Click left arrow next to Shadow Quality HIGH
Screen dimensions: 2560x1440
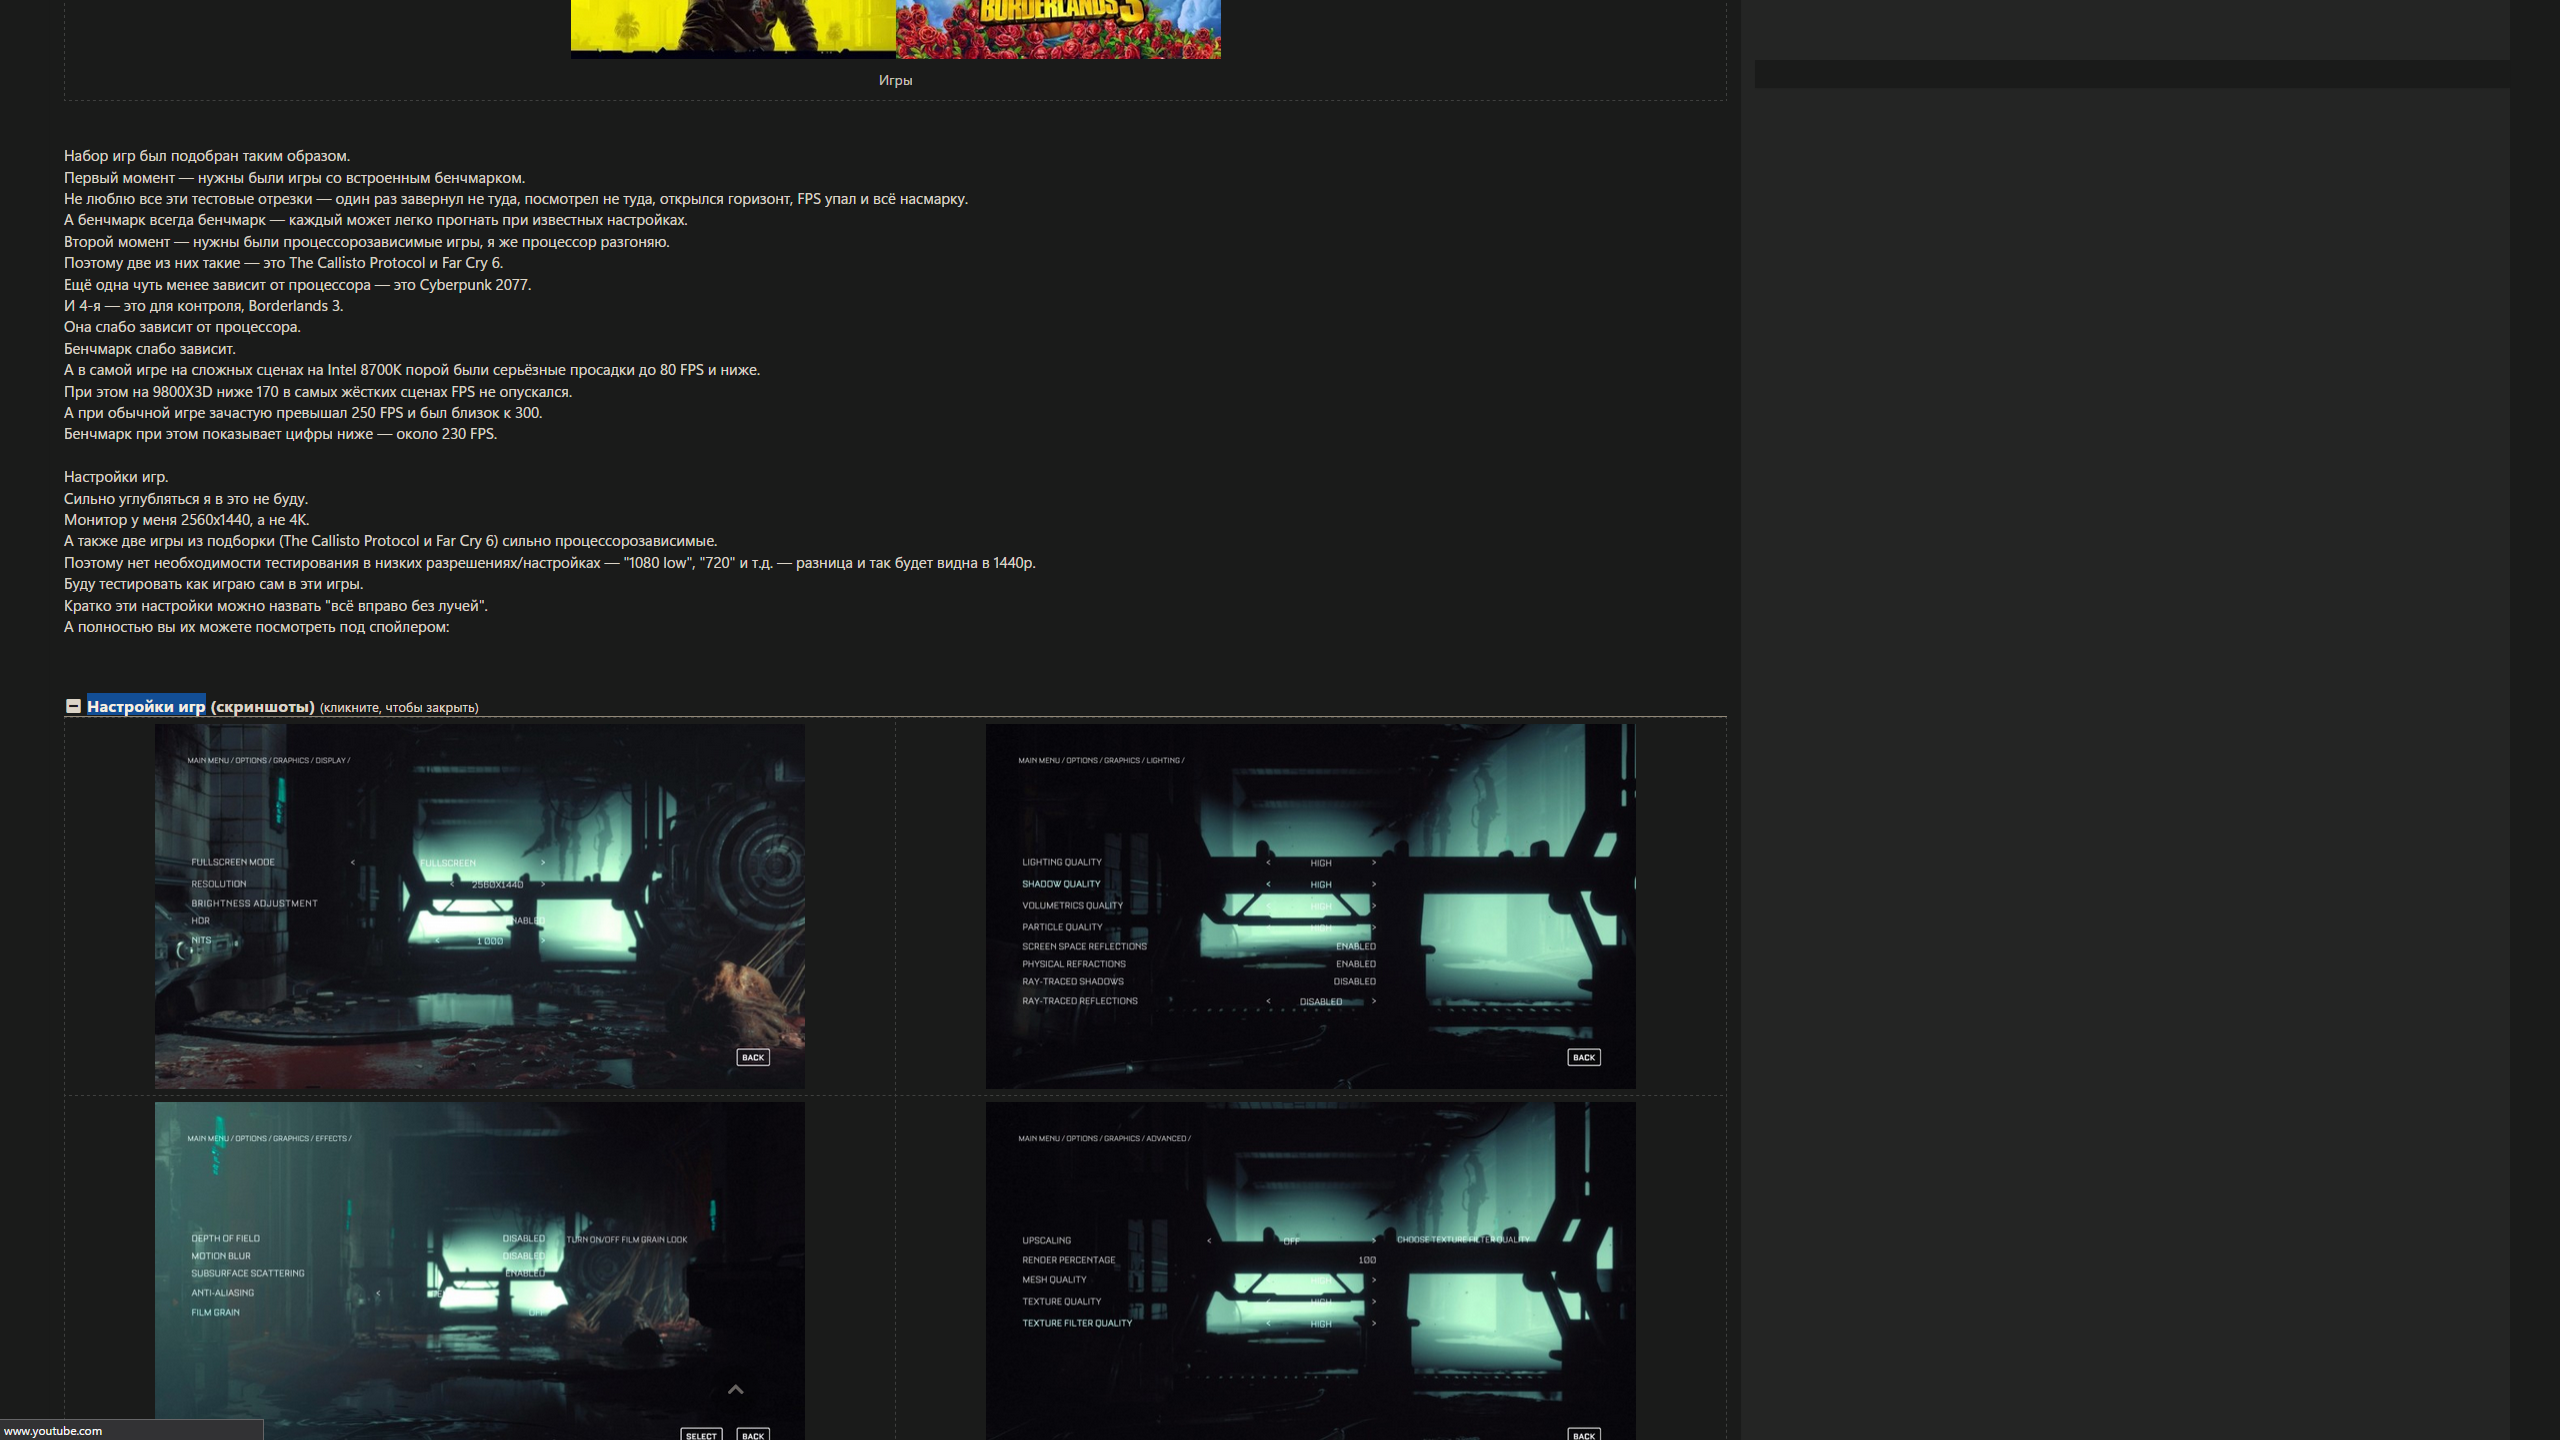tap(1268, 884)
